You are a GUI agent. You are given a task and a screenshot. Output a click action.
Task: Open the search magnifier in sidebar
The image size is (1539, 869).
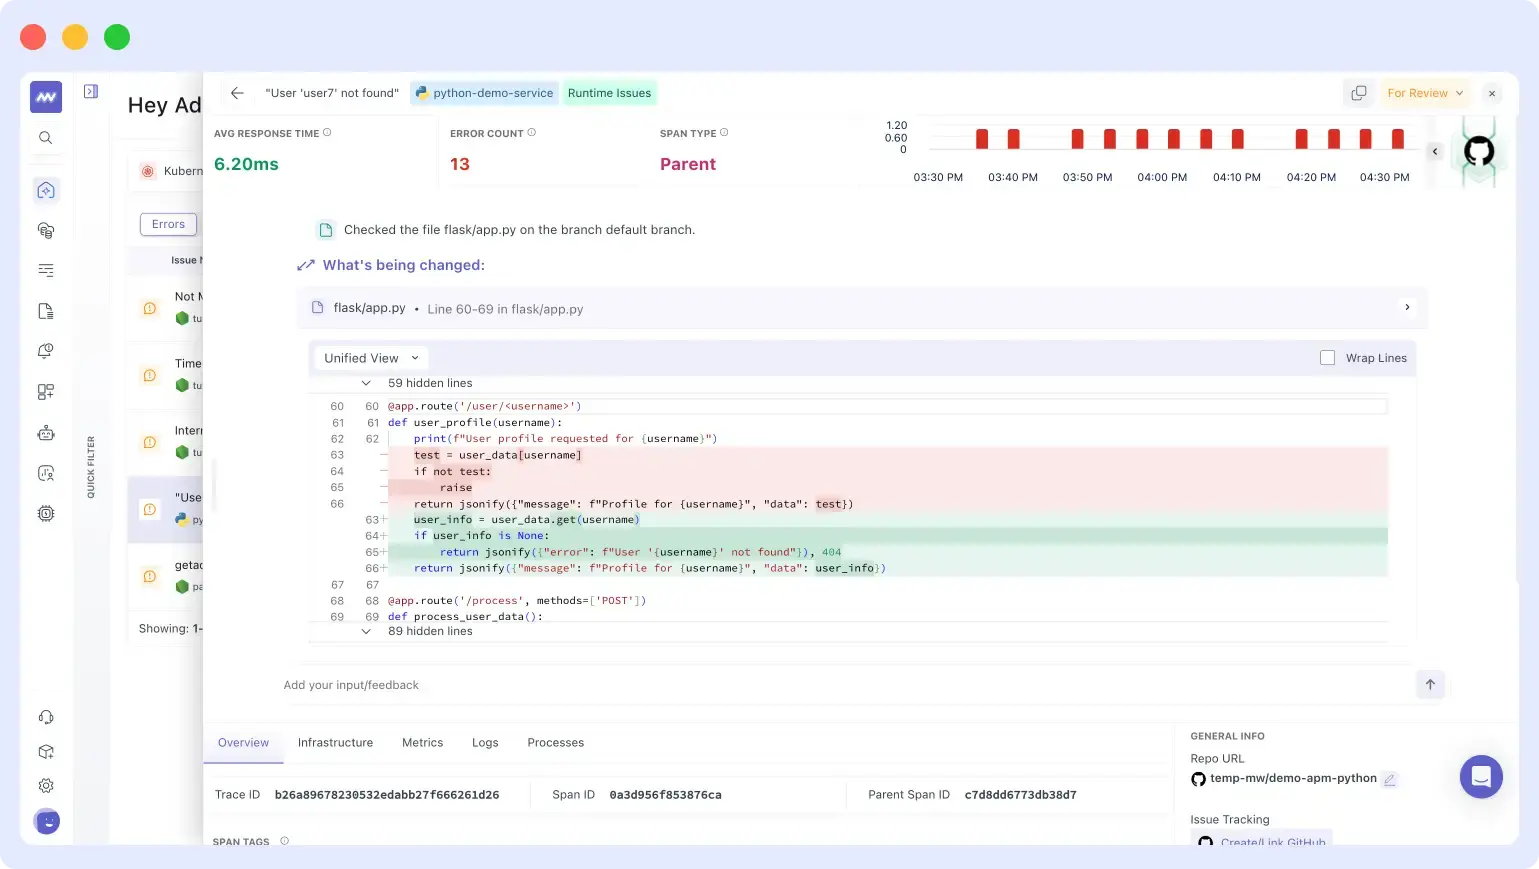coord(46,138)
